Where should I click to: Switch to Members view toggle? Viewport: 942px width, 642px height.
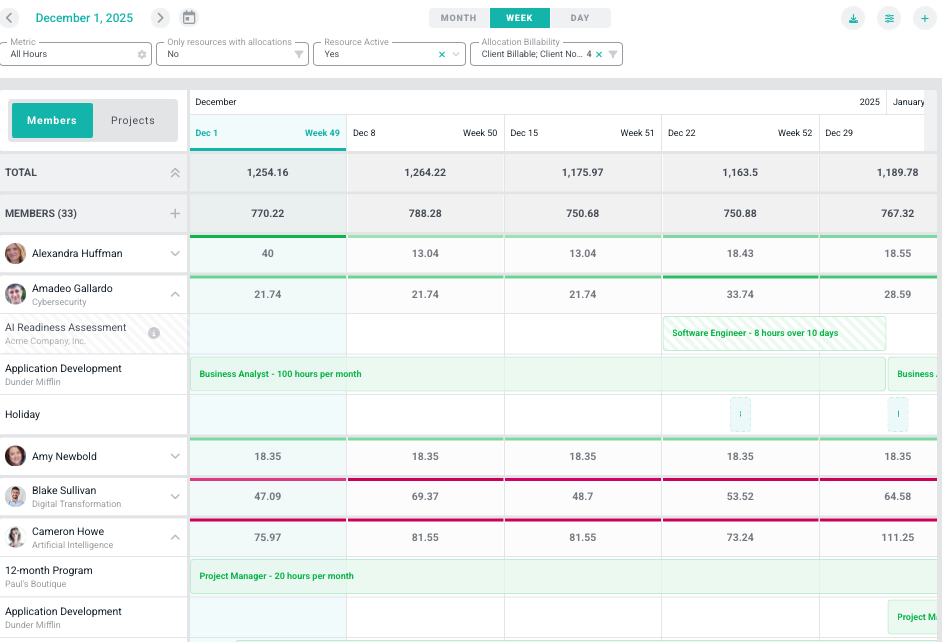(52, 120)
